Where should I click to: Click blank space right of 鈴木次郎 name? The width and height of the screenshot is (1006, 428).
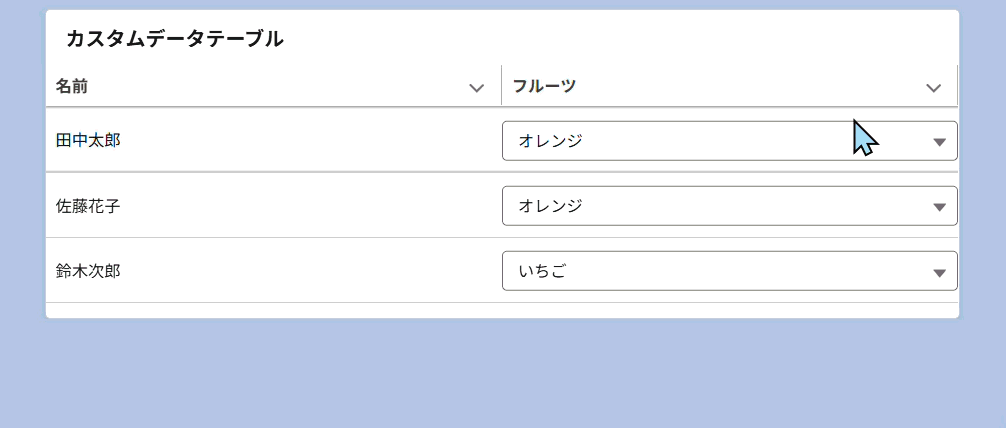tap(300, 271)
